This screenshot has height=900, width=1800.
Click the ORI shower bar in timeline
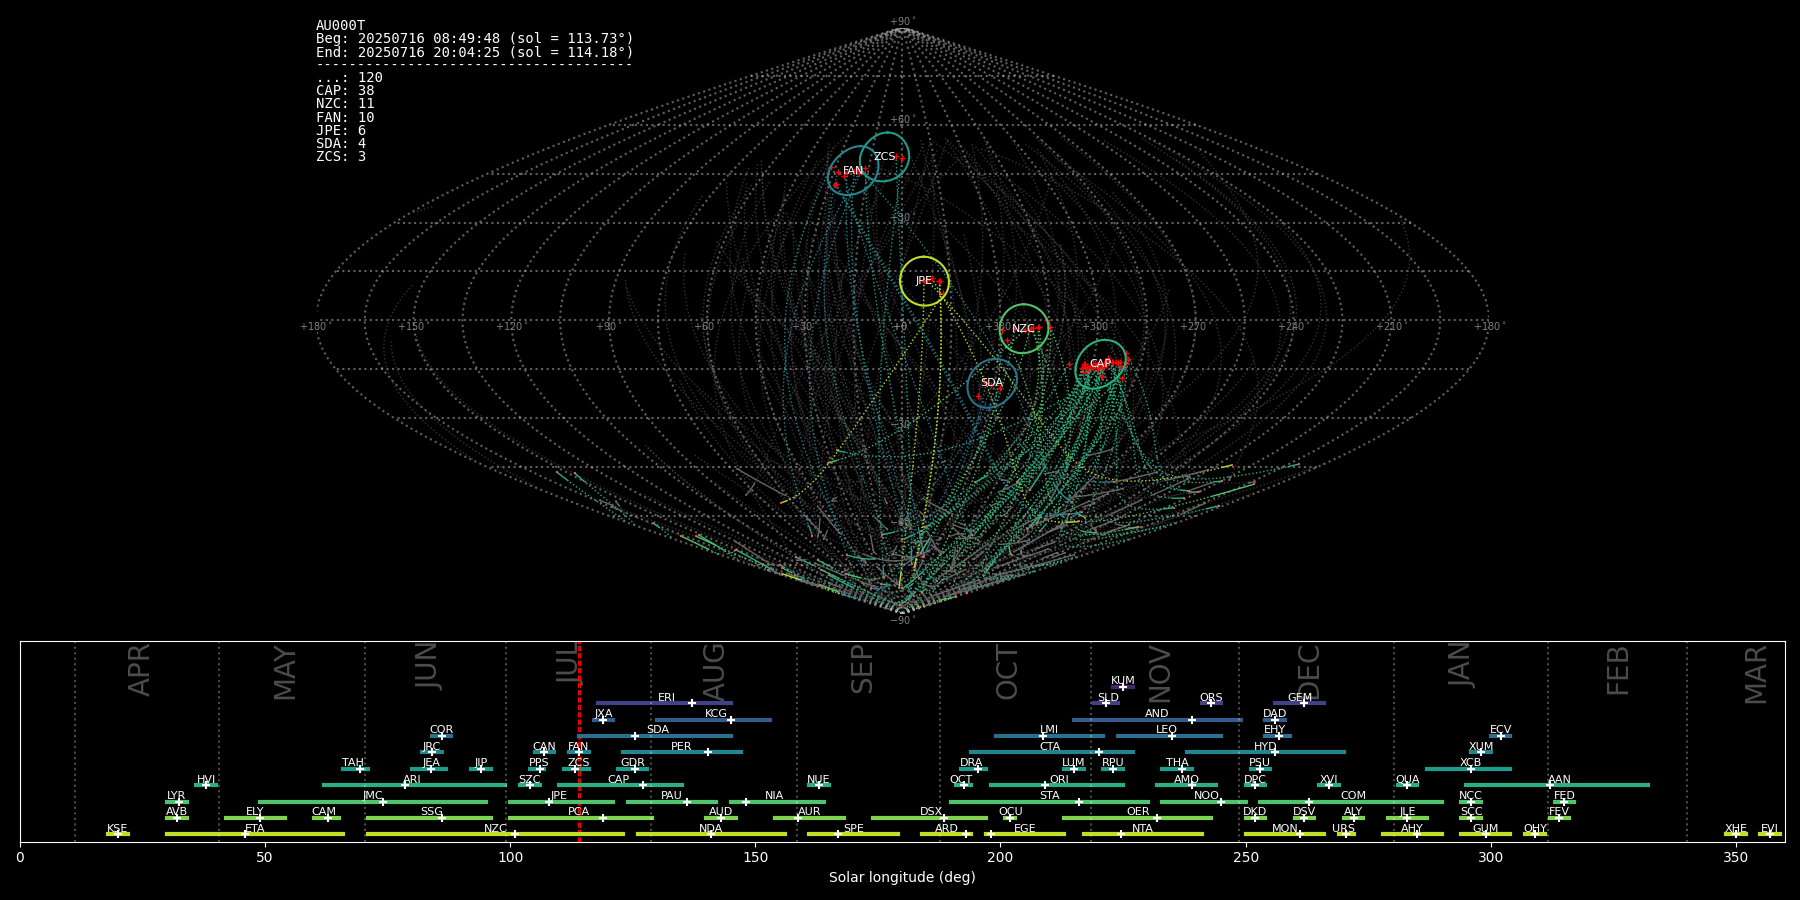coord(1057,785)
